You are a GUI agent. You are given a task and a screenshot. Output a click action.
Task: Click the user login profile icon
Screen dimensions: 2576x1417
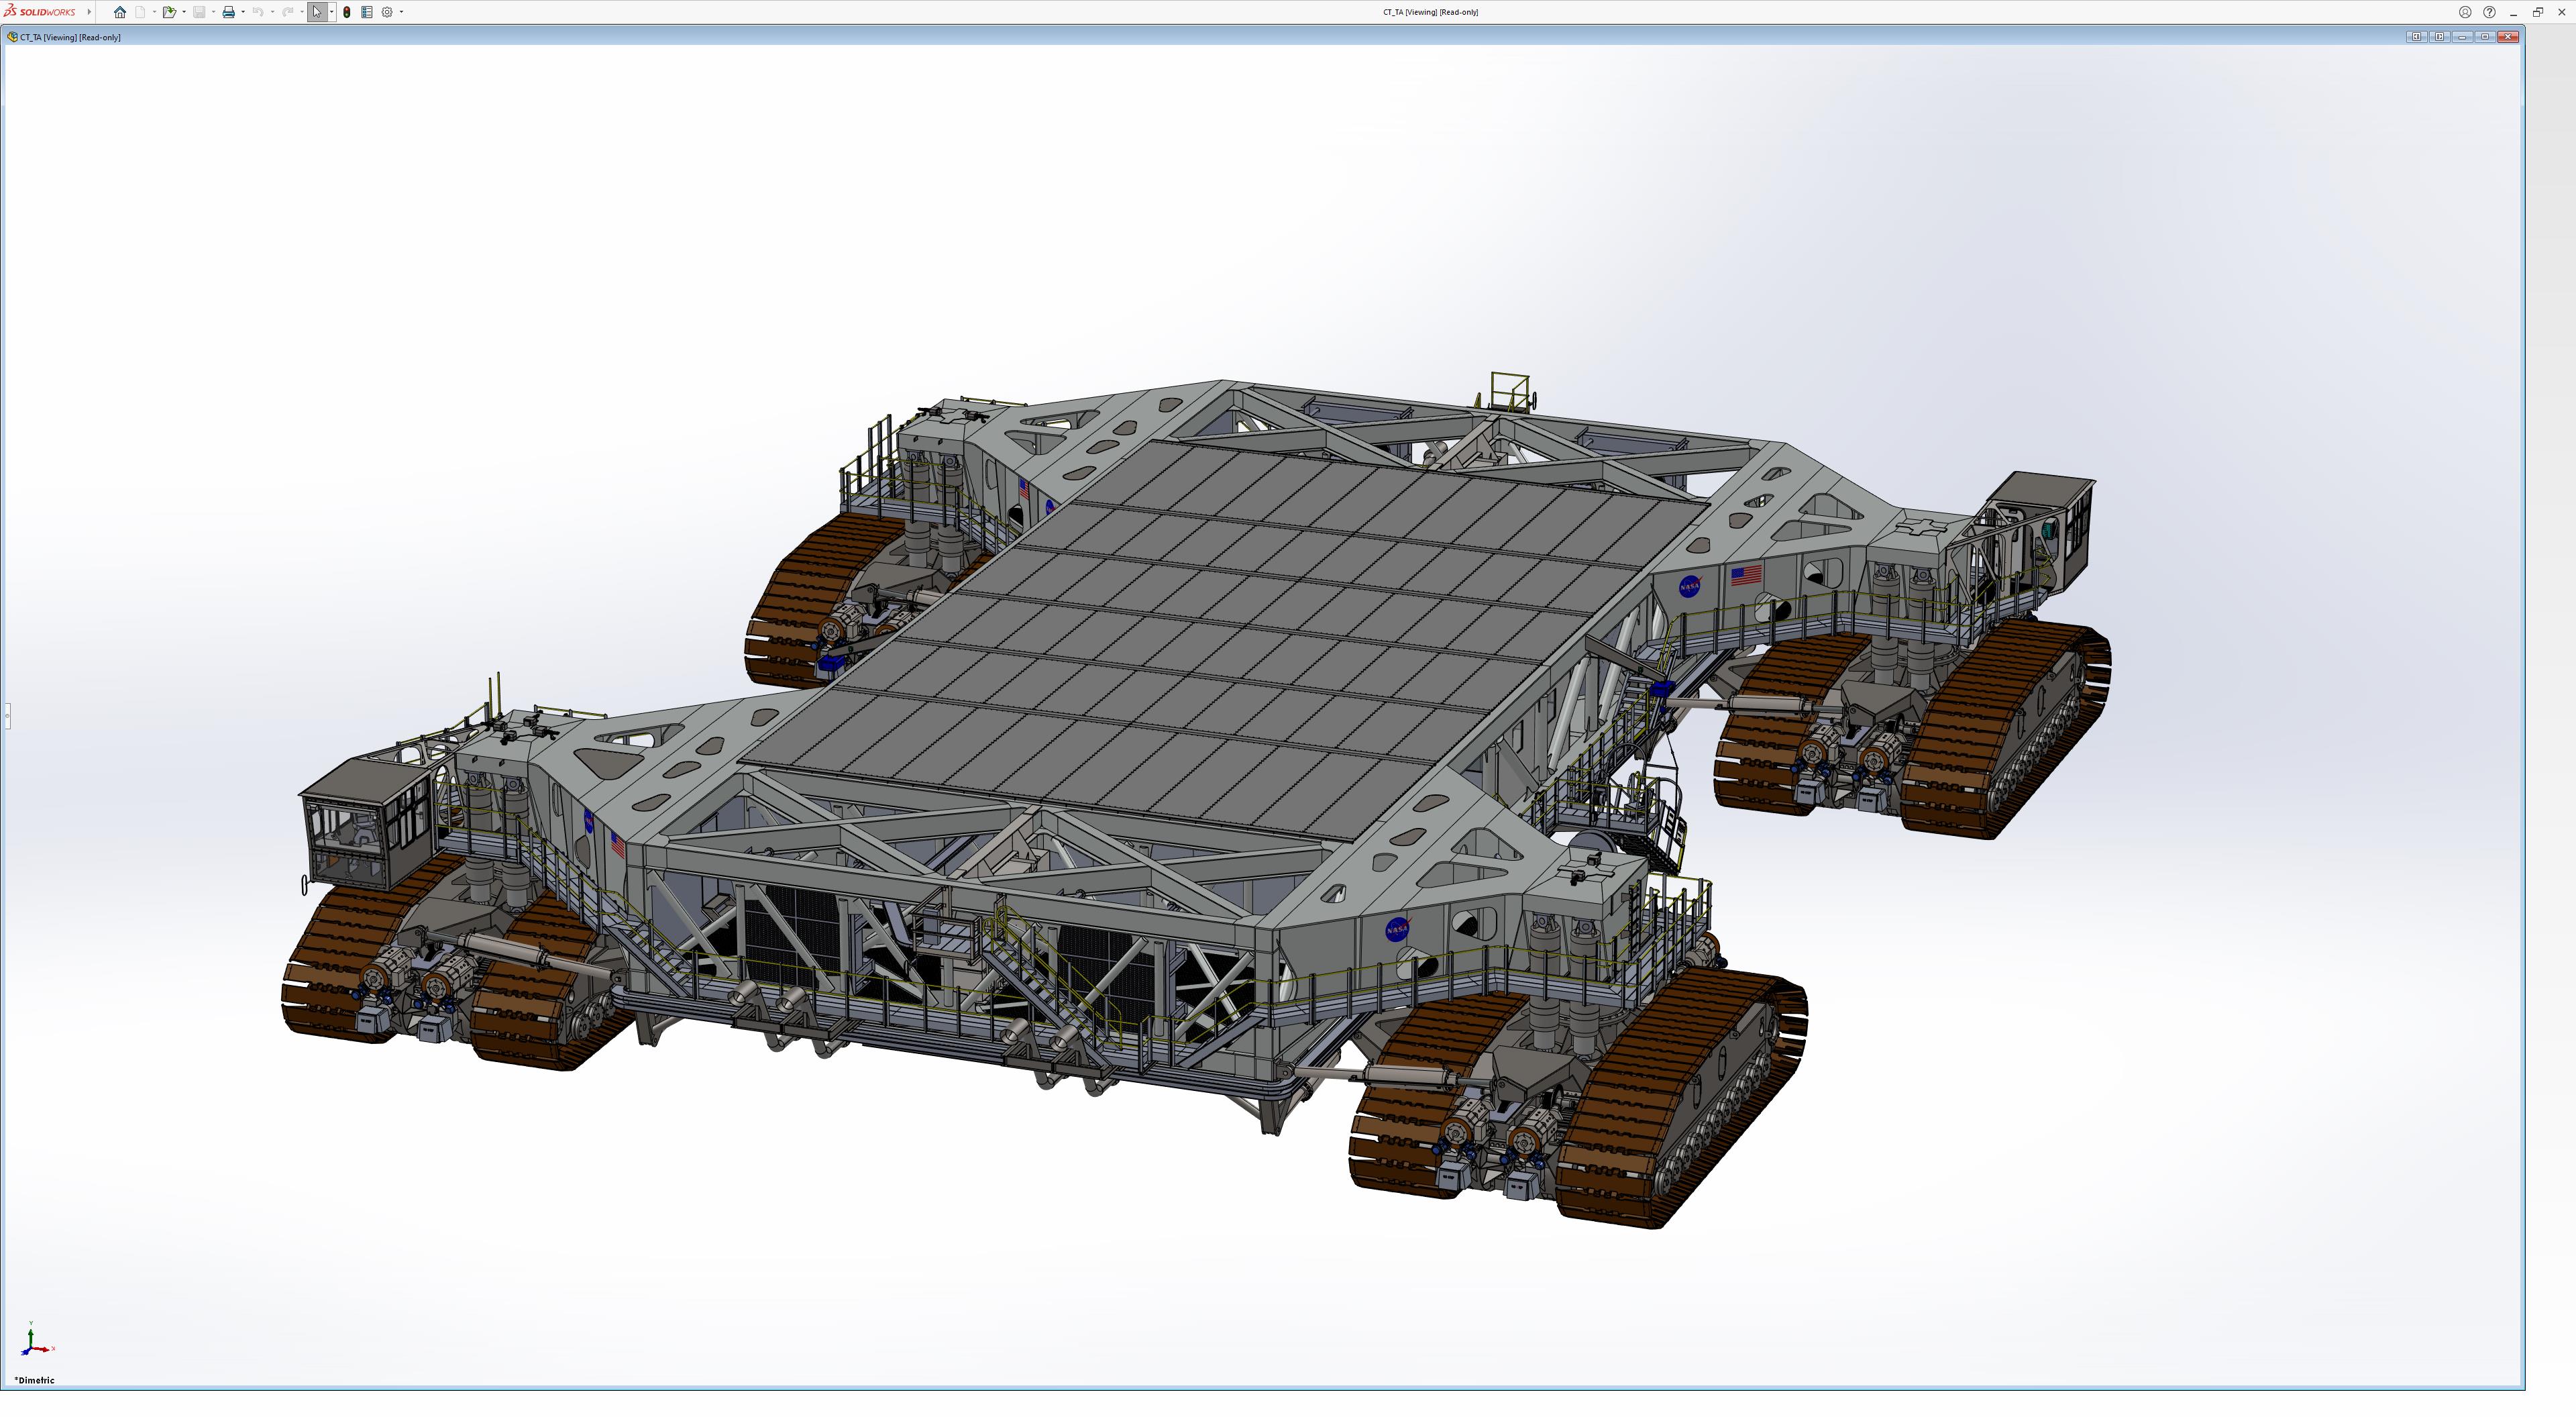click(x=2465, y=12)
